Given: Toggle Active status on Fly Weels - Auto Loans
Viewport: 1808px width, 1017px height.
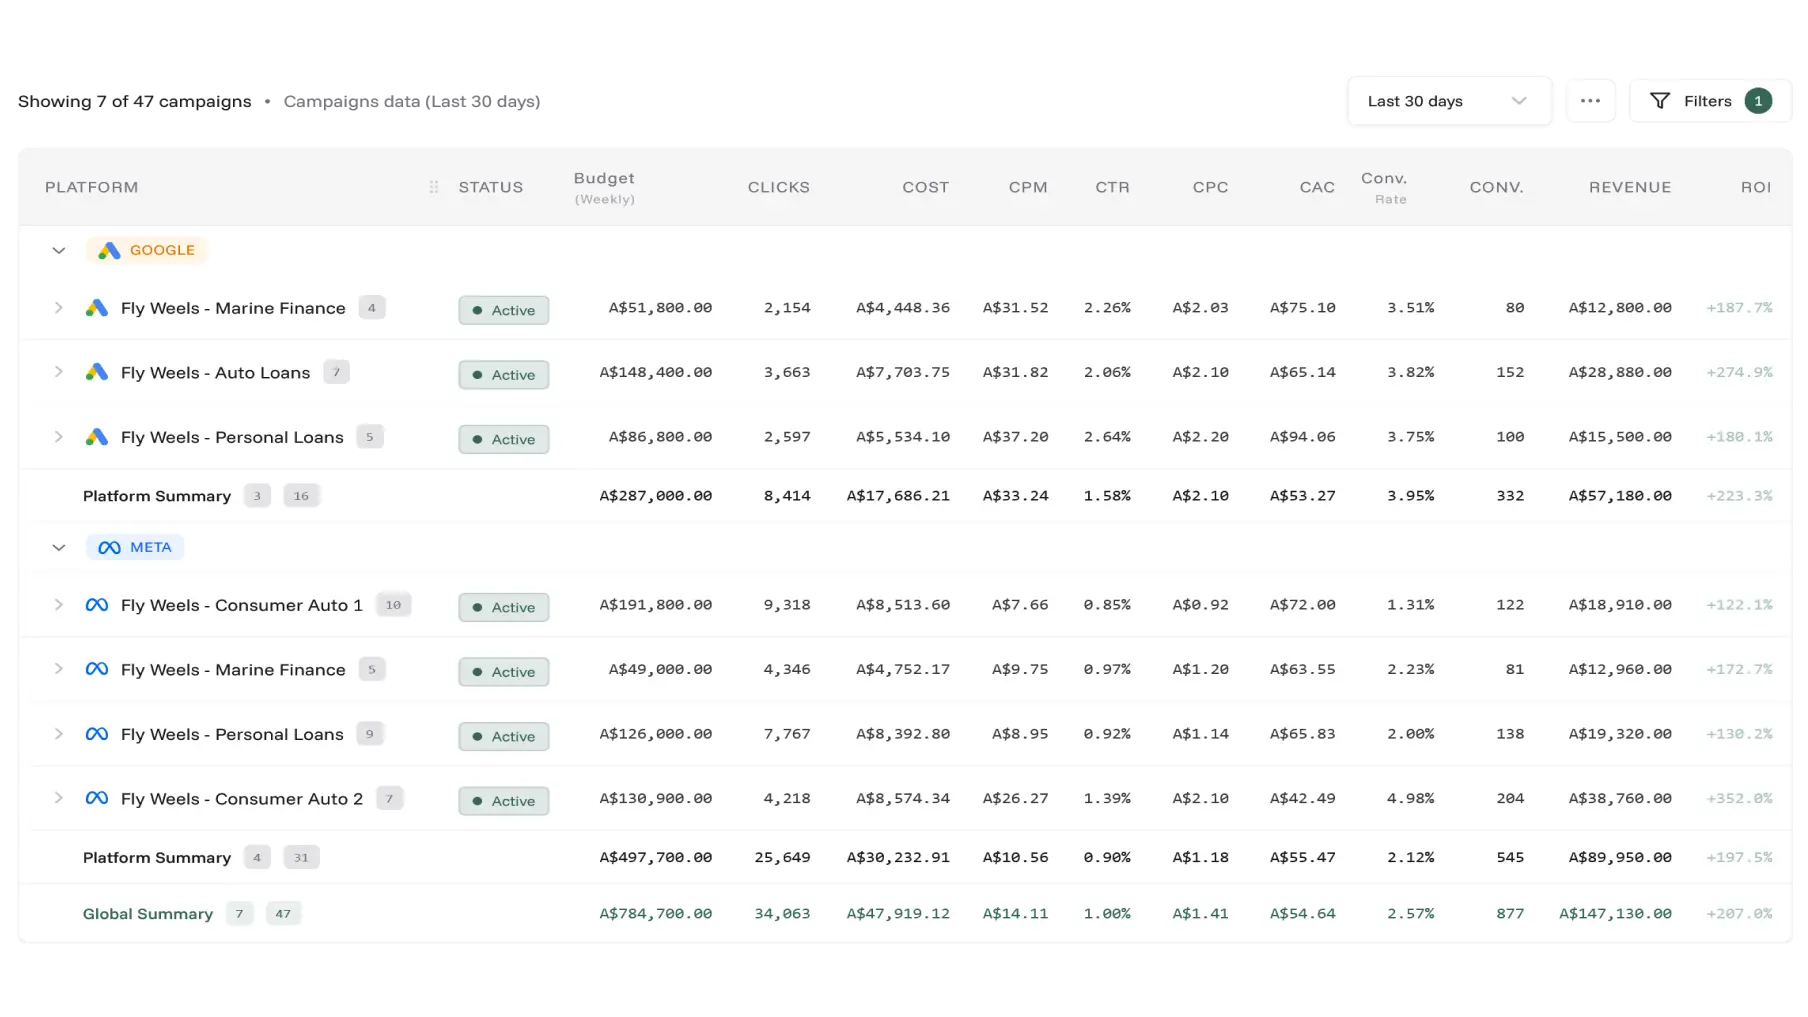Looking at the screenshot, I should point(503,374).
